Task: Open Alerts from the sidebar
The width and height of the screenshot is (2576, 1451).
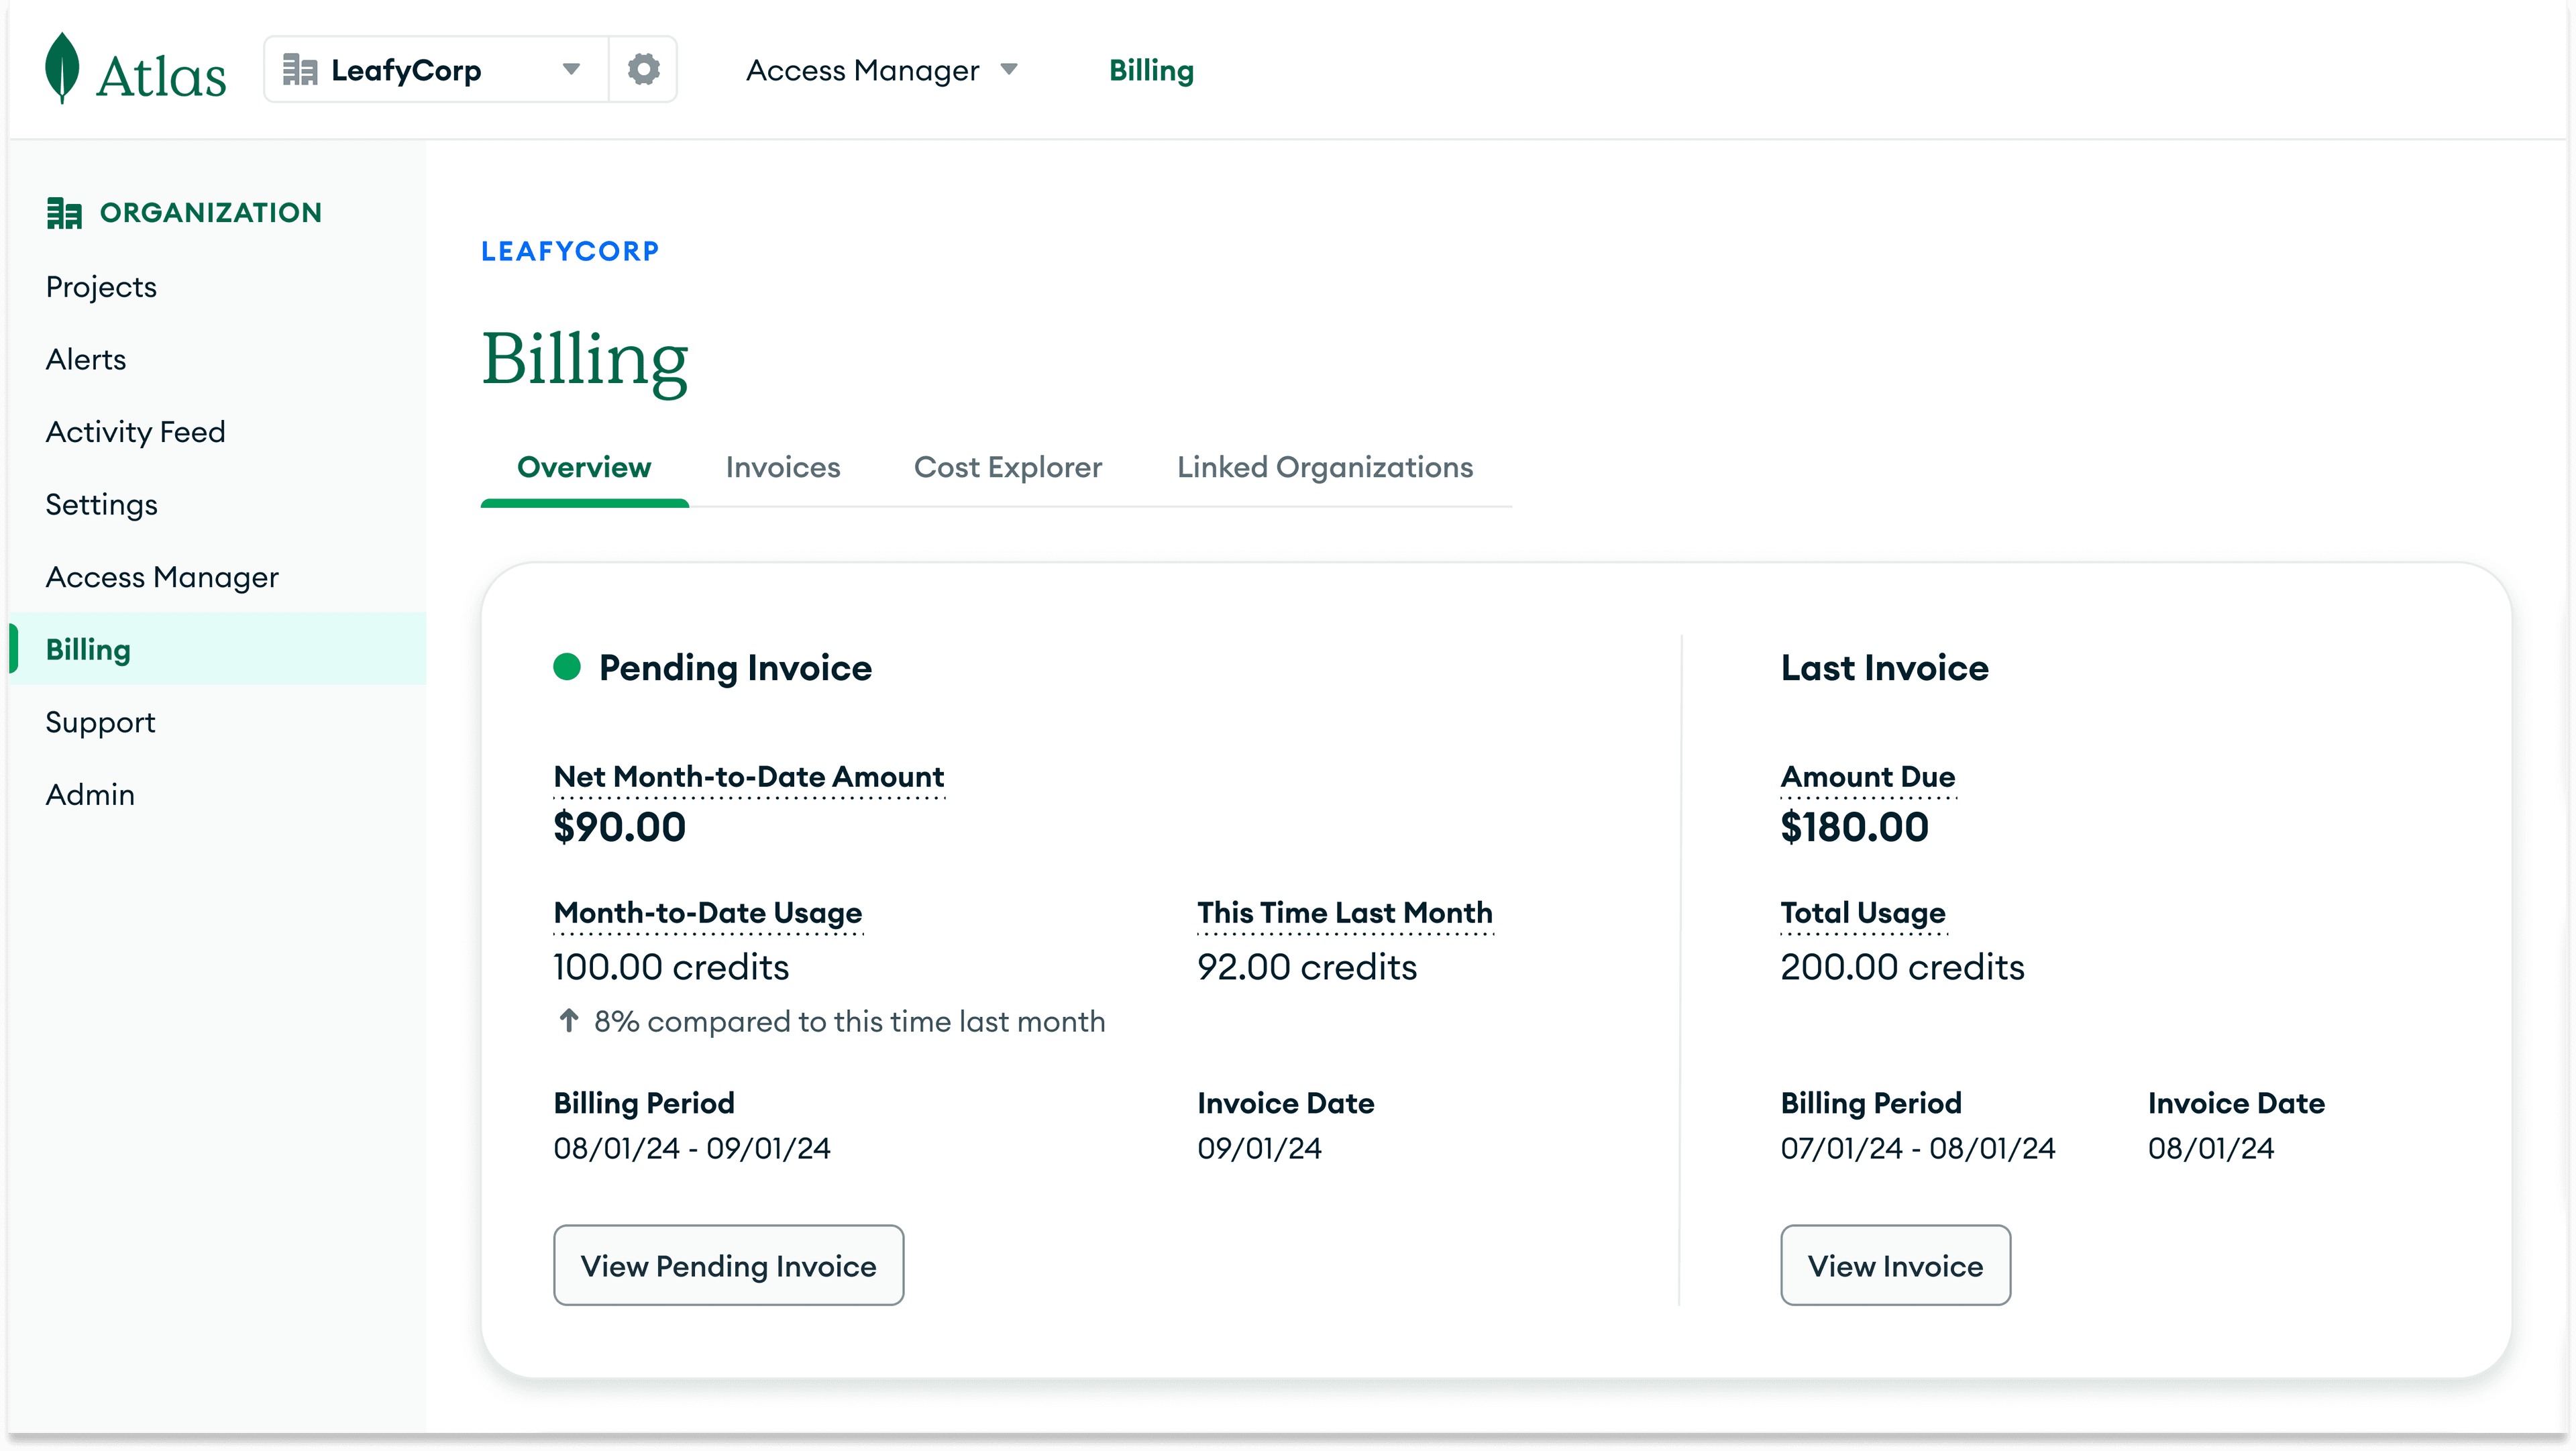Action: [86, 359]
